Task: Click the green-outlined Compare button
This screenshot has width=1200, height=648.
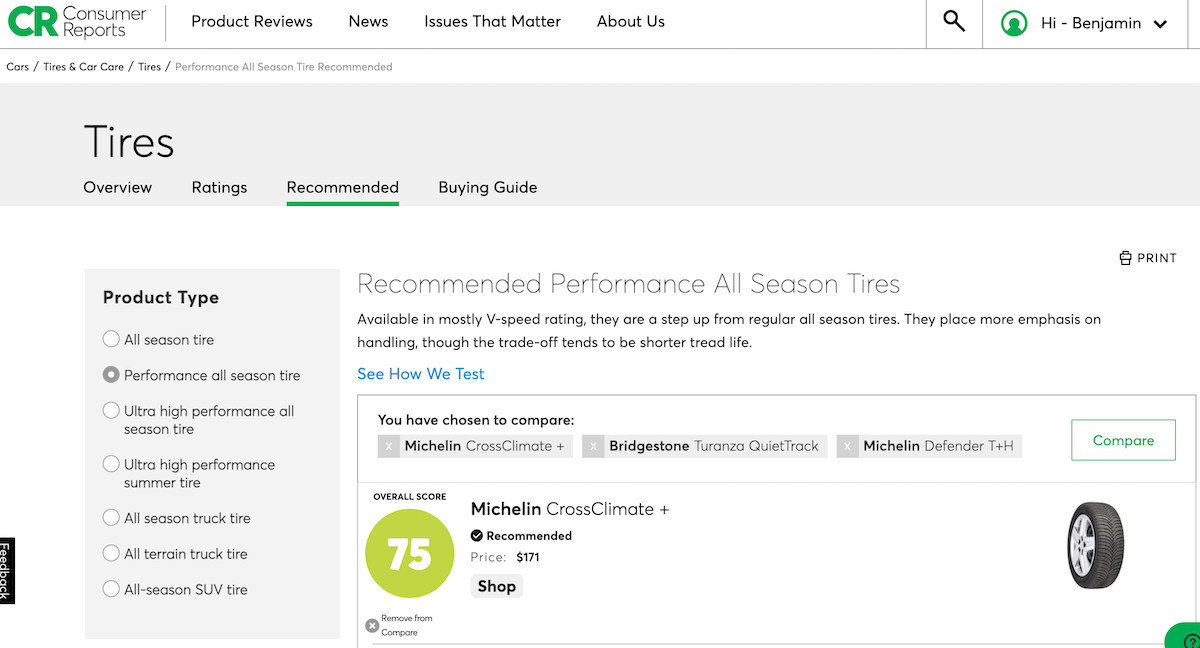Action: click(1123, 440)
